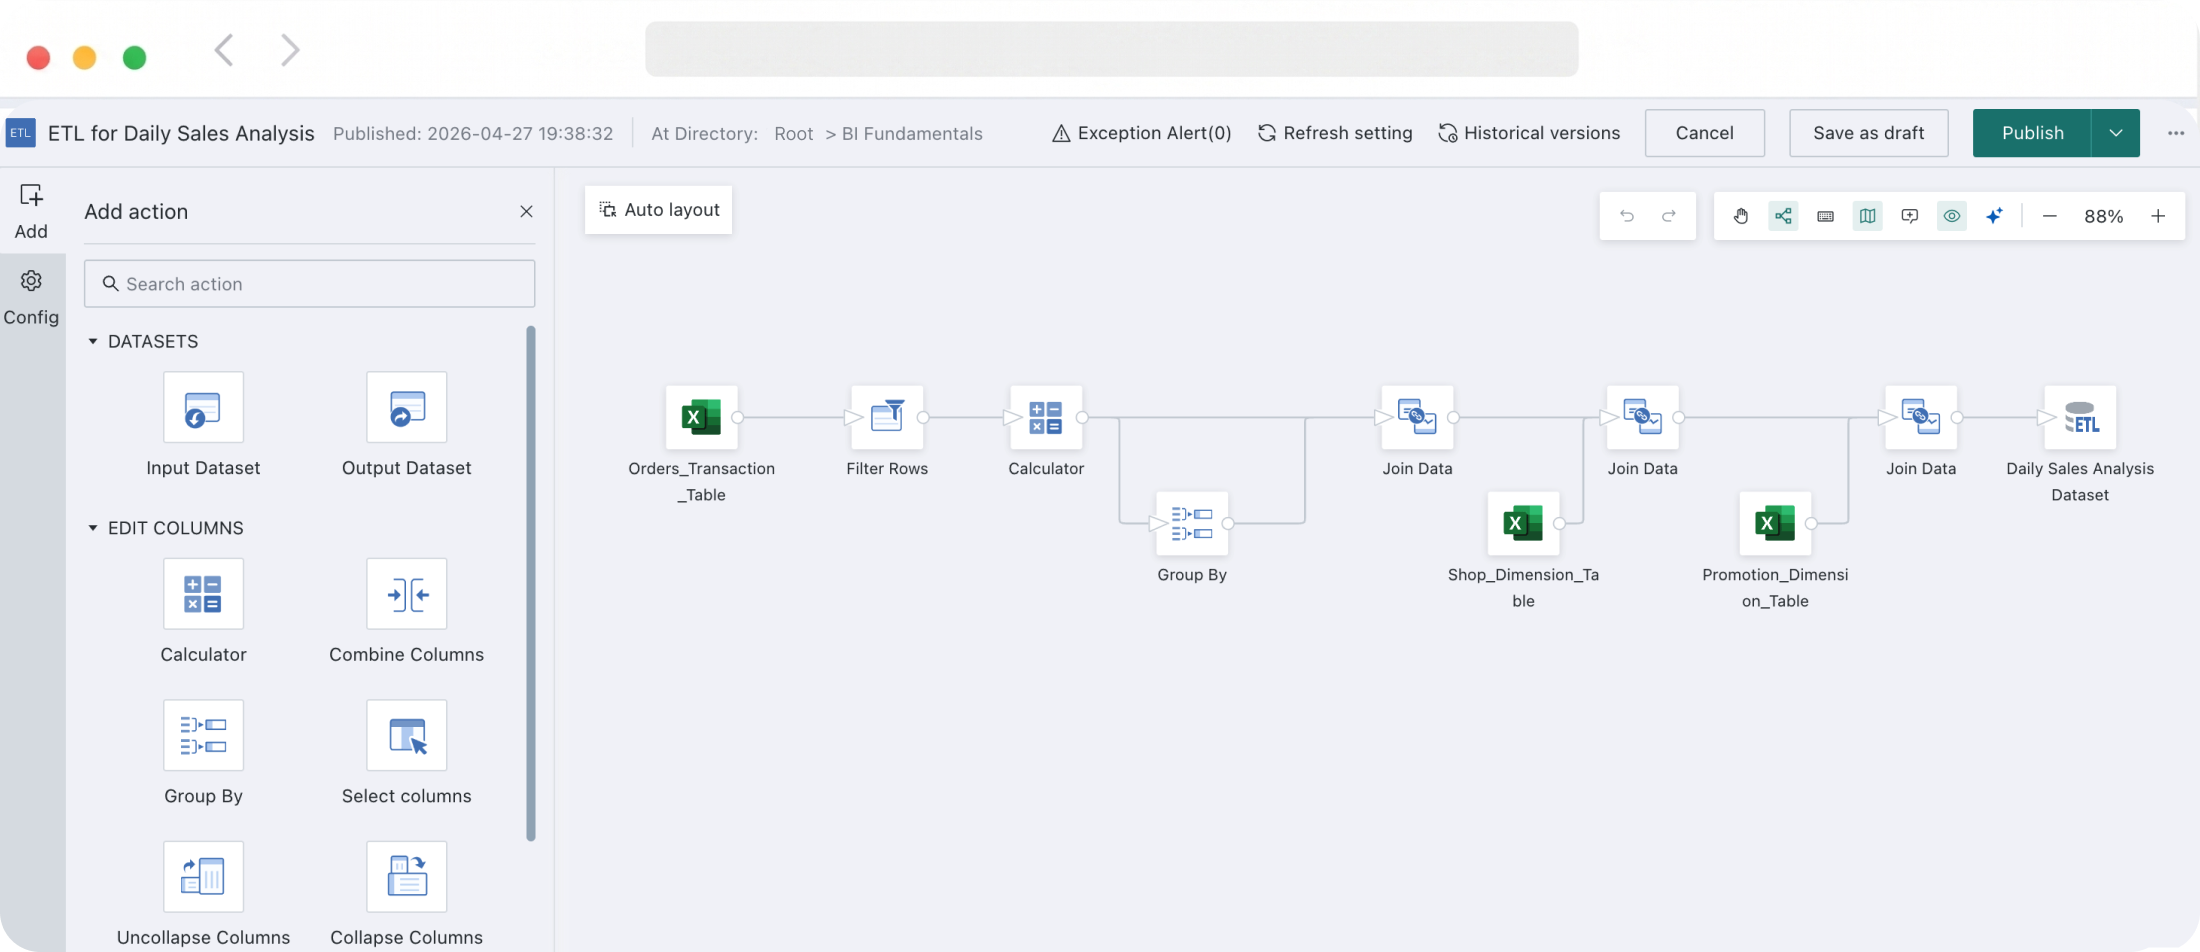This screenshot has width=2200, height=952.
Task: Pick Calculator action in Edit Columns
Action: (203, 594)
